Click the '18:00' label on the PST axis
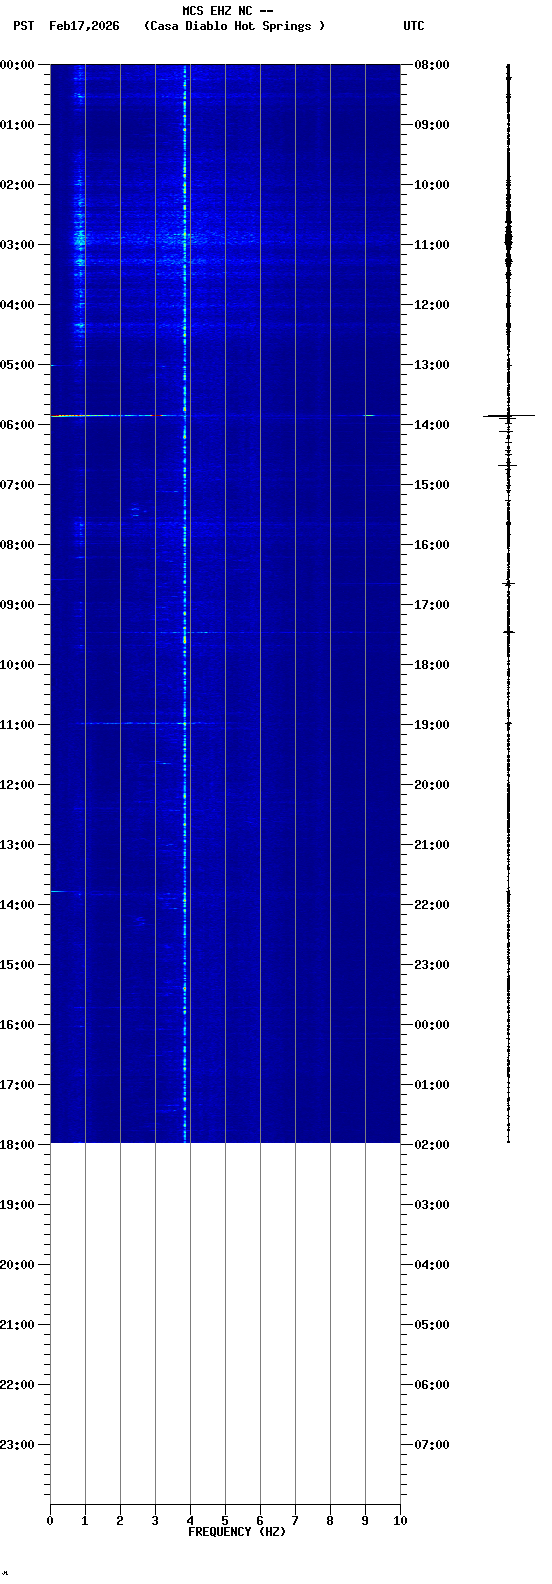The image size is (552, 1584). click(18, 1144)
